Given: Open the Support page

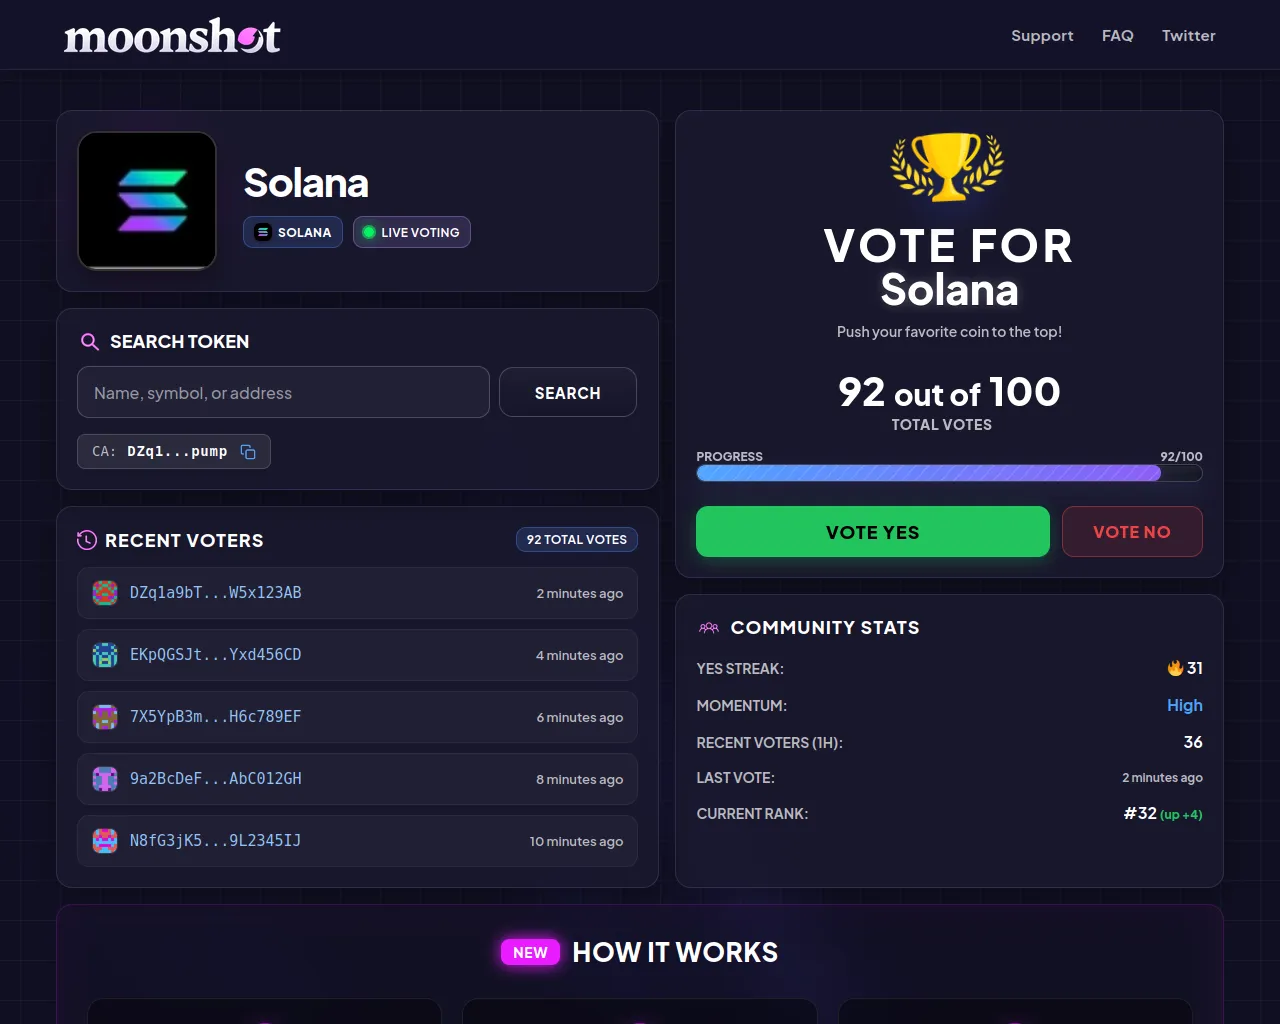Looking at the screenshot, I should point(1042,36).
